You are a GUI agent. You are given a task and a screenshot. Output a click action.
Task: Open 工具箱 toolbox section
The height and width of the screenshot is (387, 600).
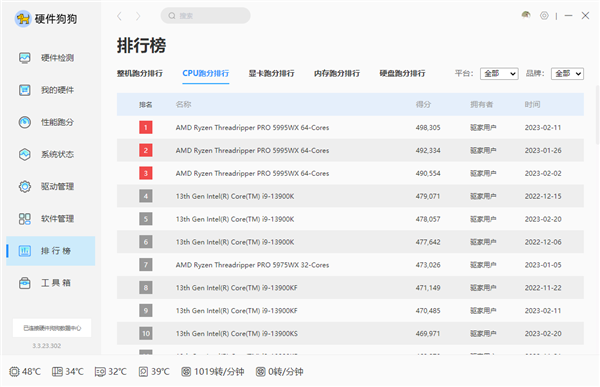[50, 283]
